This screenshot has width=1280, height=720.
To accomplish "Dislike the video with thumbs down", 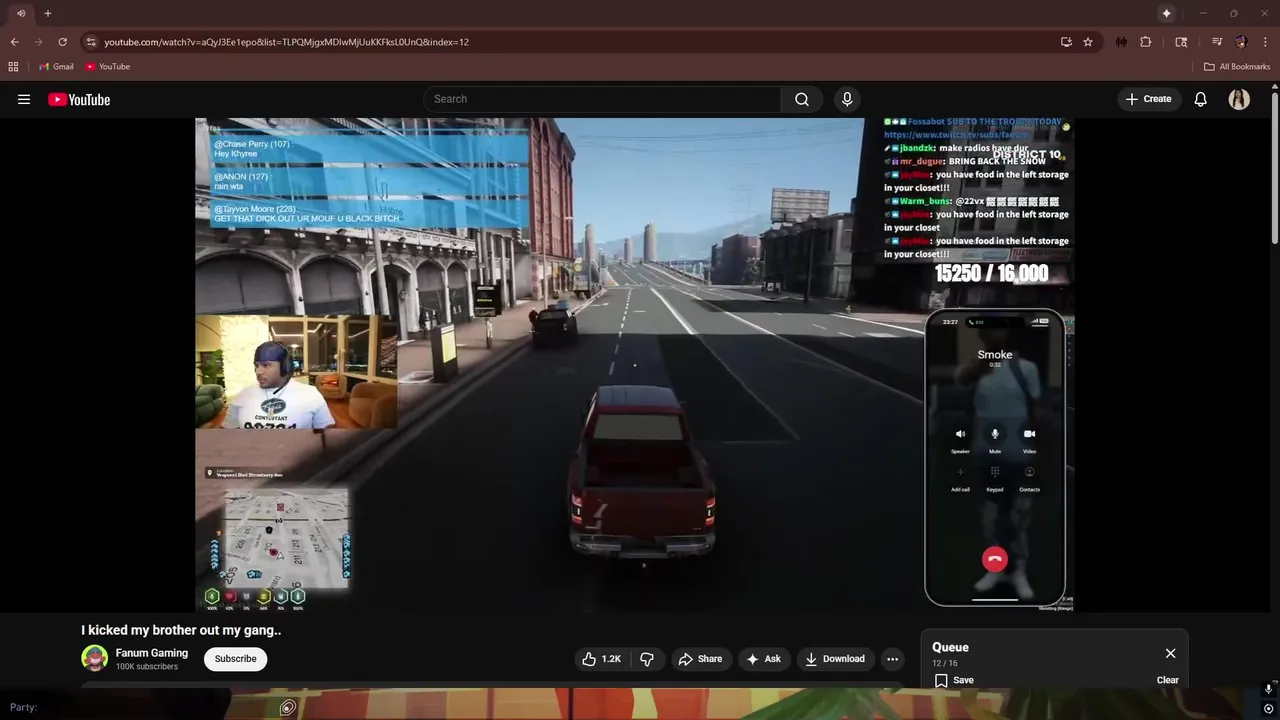I will 647,659.
